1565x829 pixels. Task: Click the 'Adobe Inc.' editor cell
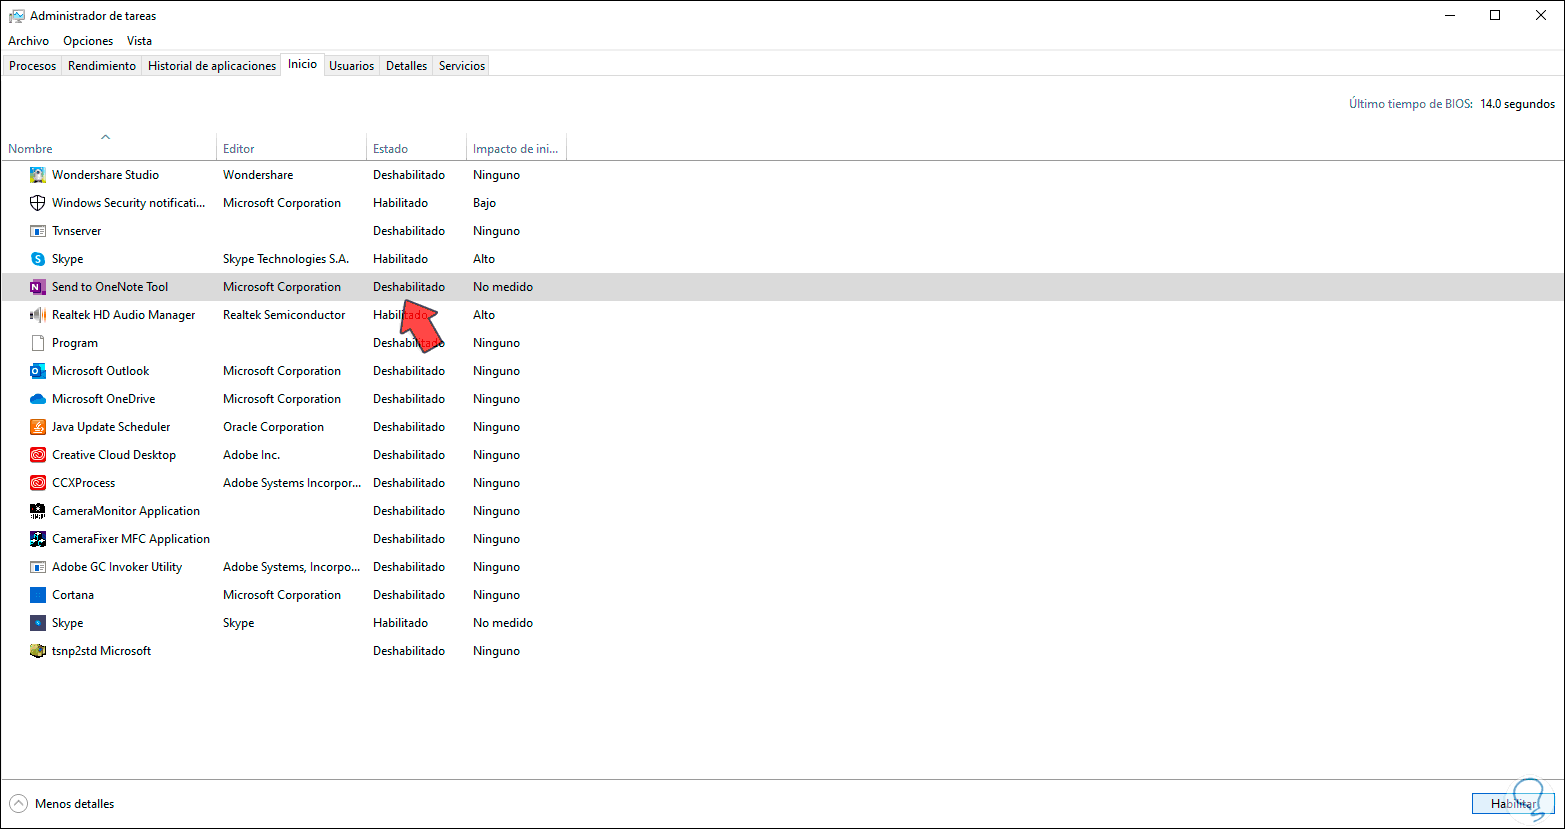(x=252, y=455)
